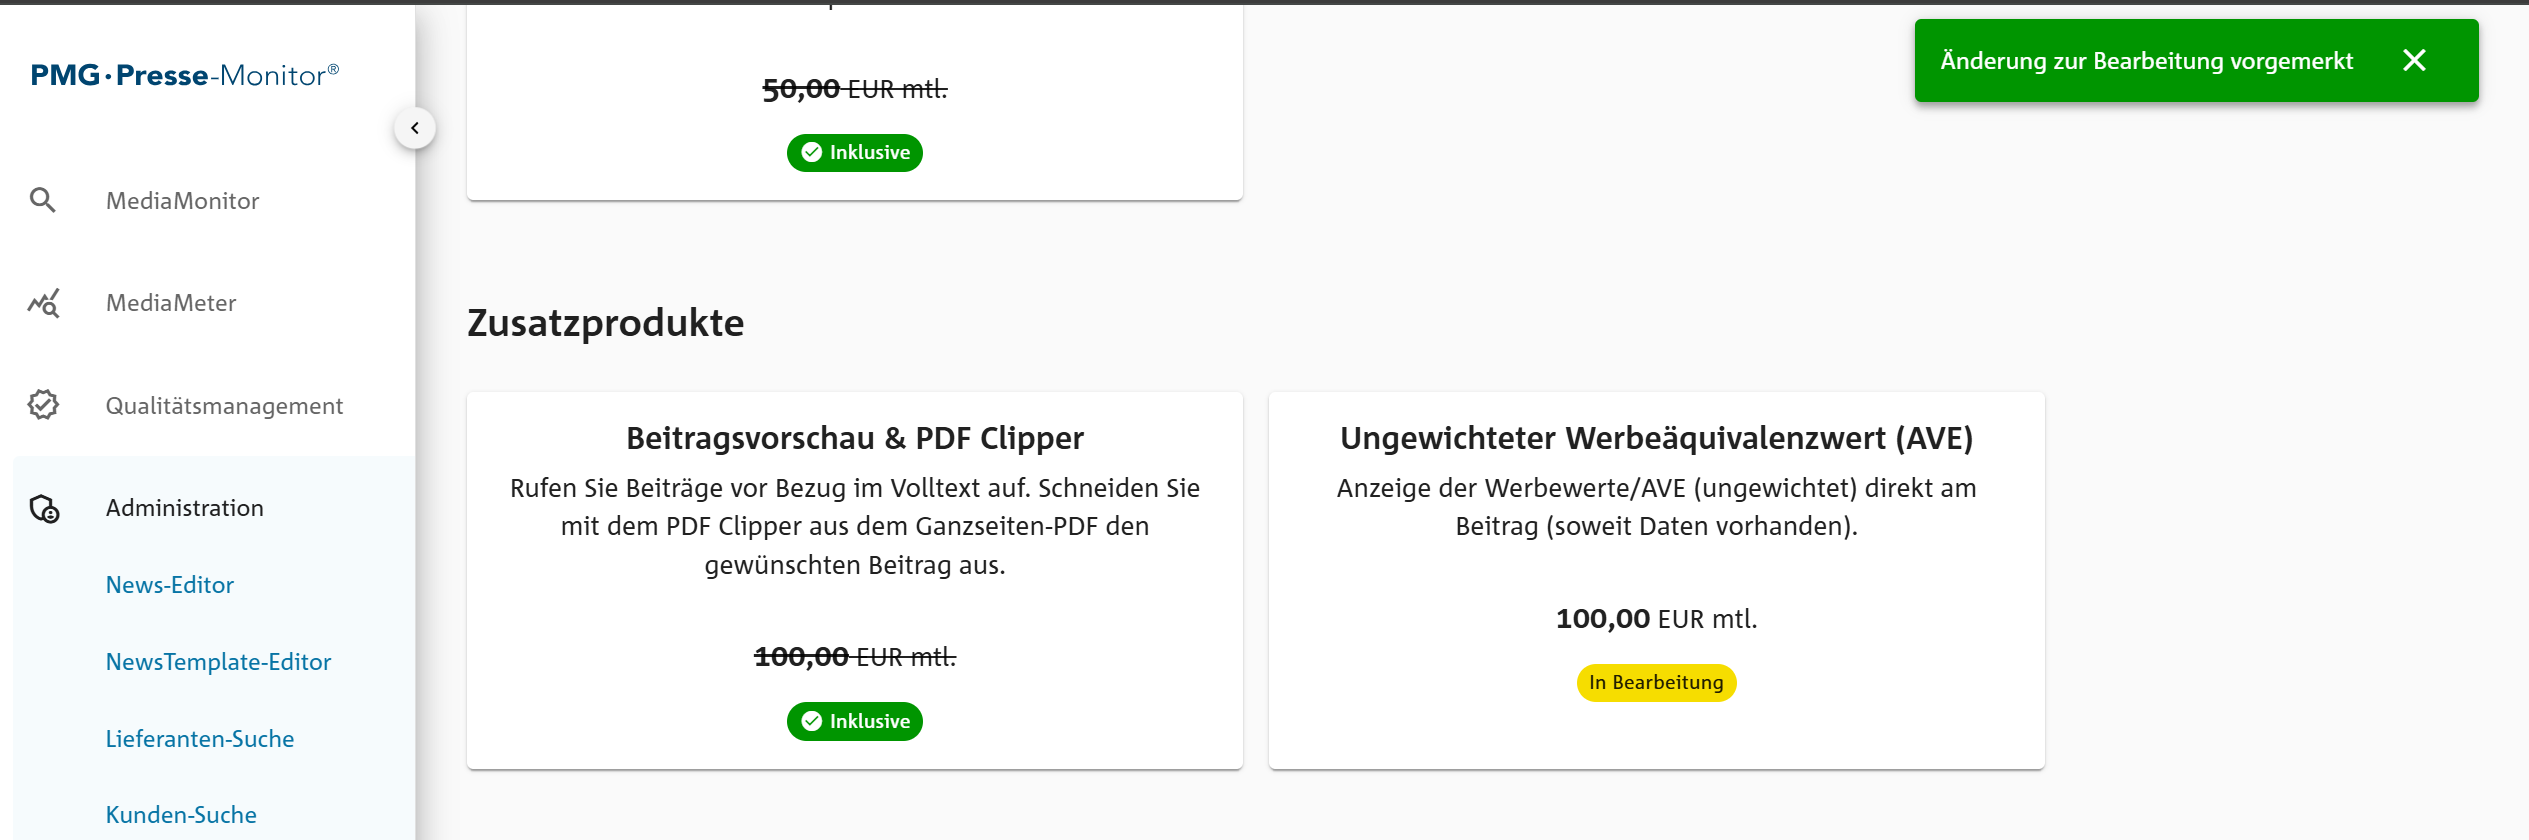
Task: Go to Lieferanten-Suche
Action: click(x=200, y=739)
